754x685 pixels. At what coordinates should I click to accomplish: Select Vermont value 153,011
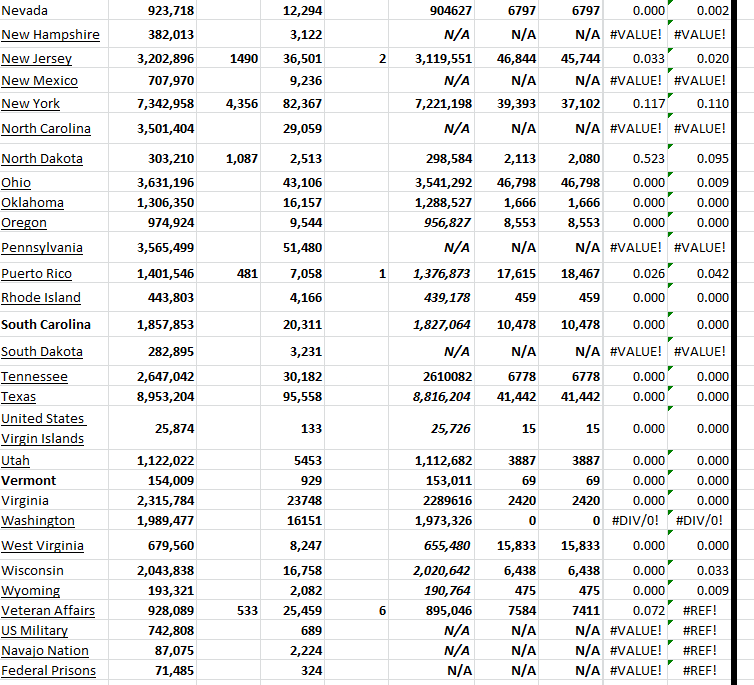click(x=431, y=481)
